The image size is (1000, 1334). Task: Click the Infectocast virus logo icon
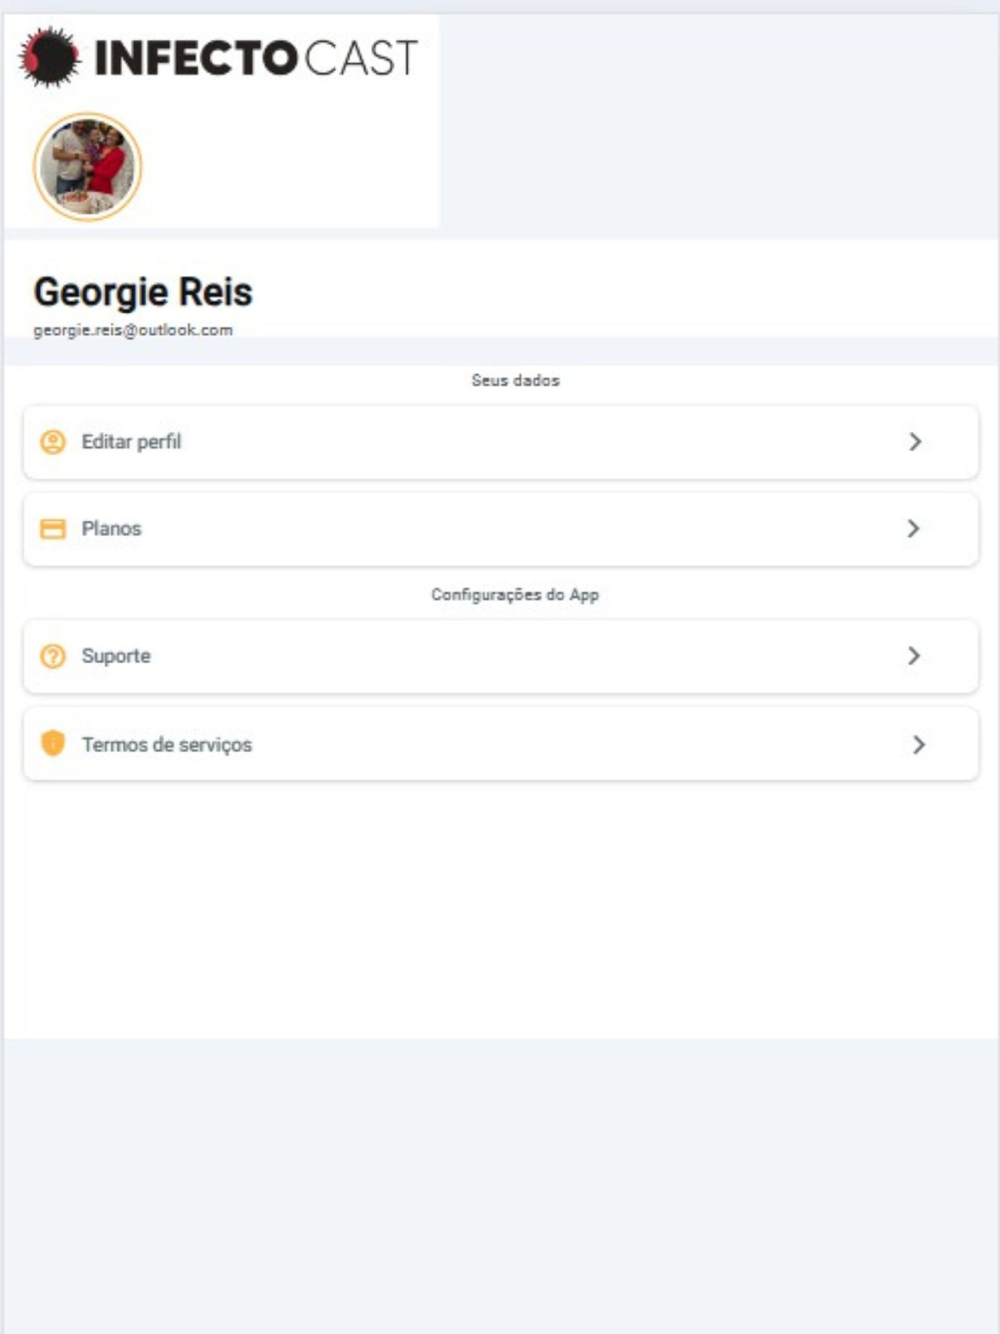49,57
